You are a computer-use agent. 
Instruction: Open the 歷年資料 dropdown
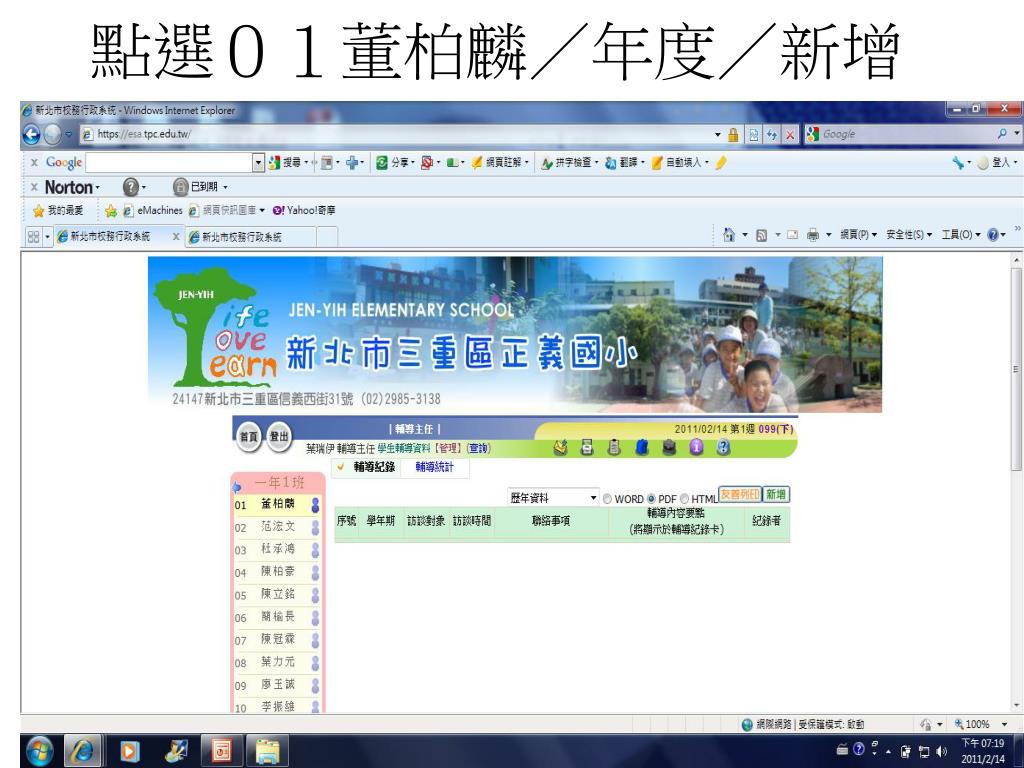pyautogui.click(x=552, y=498)
